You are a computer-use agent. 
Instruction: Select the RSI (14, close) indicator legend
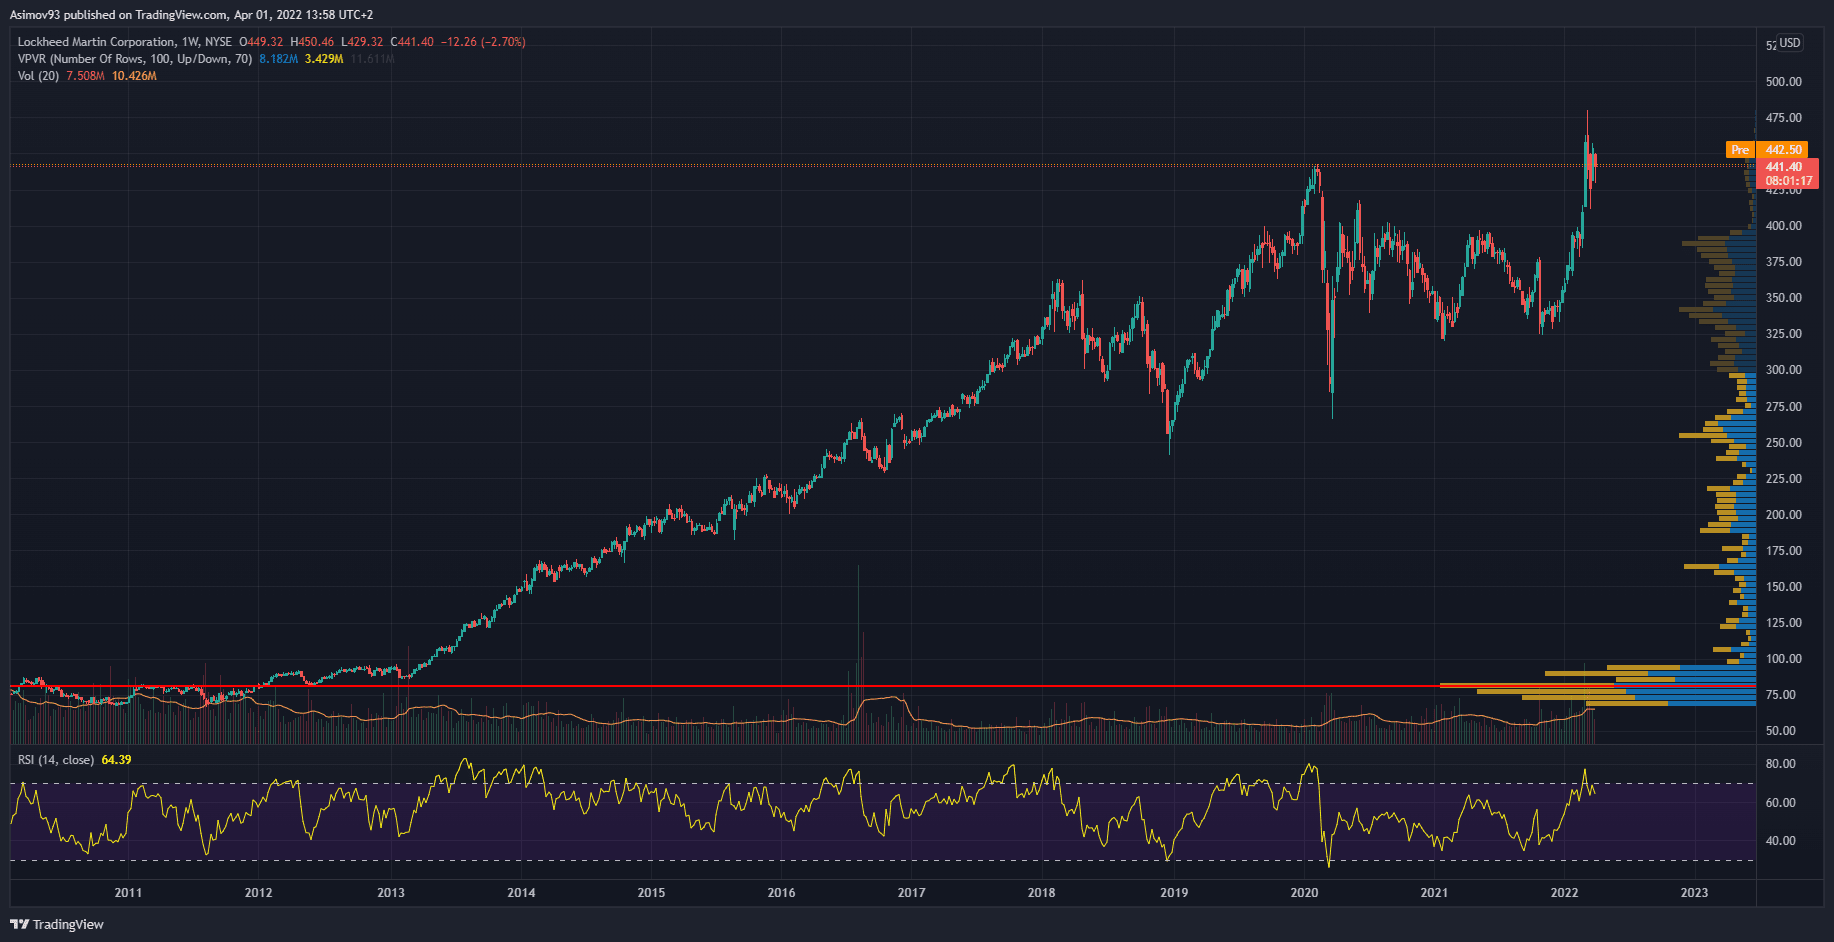click(56, 760)
